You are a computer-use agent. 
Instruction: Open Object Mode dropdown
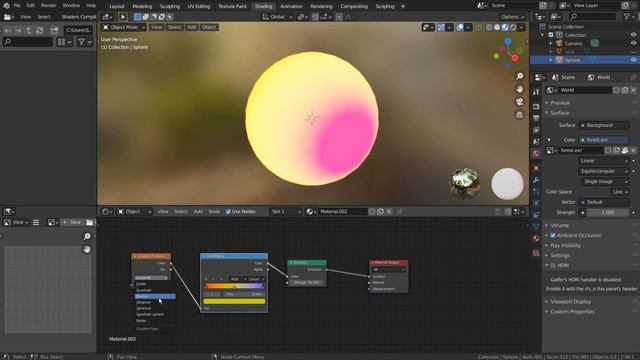click(x=124, y=27)
